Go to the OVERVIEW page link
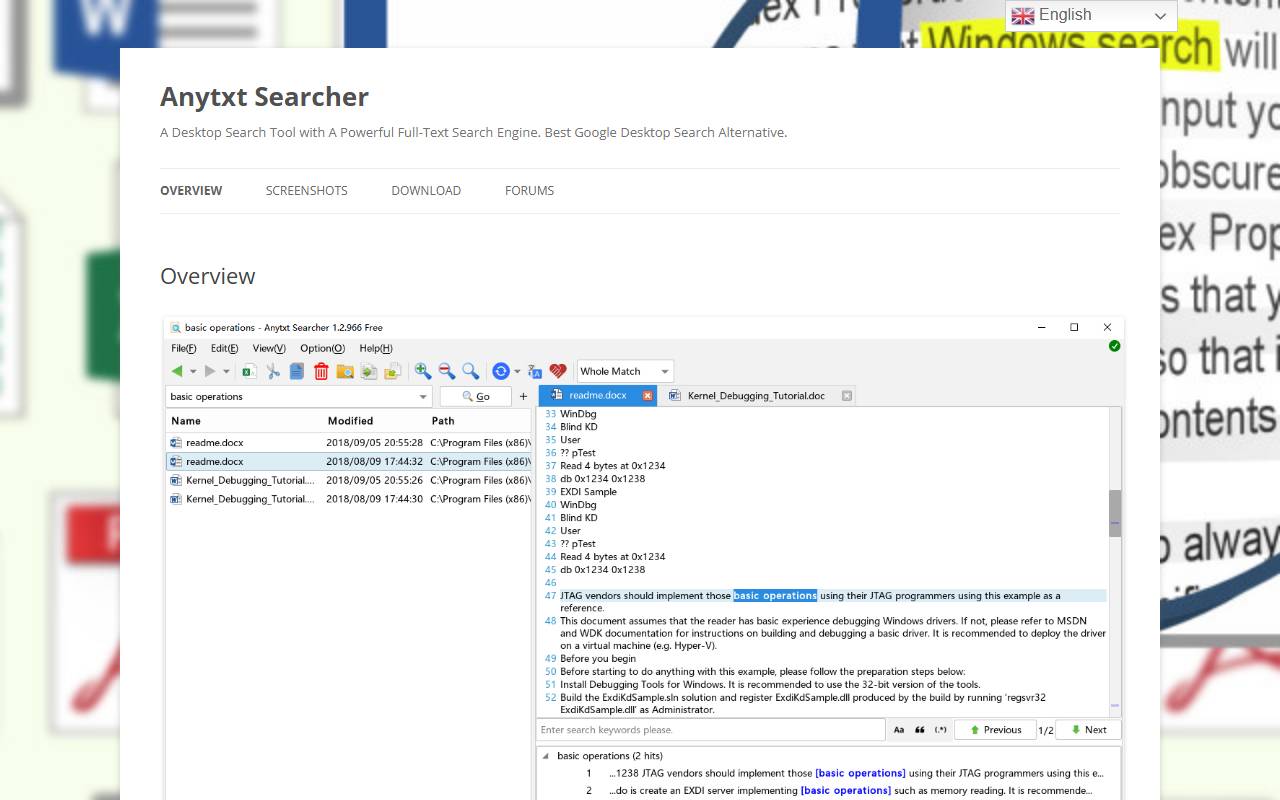 [191, 191]
